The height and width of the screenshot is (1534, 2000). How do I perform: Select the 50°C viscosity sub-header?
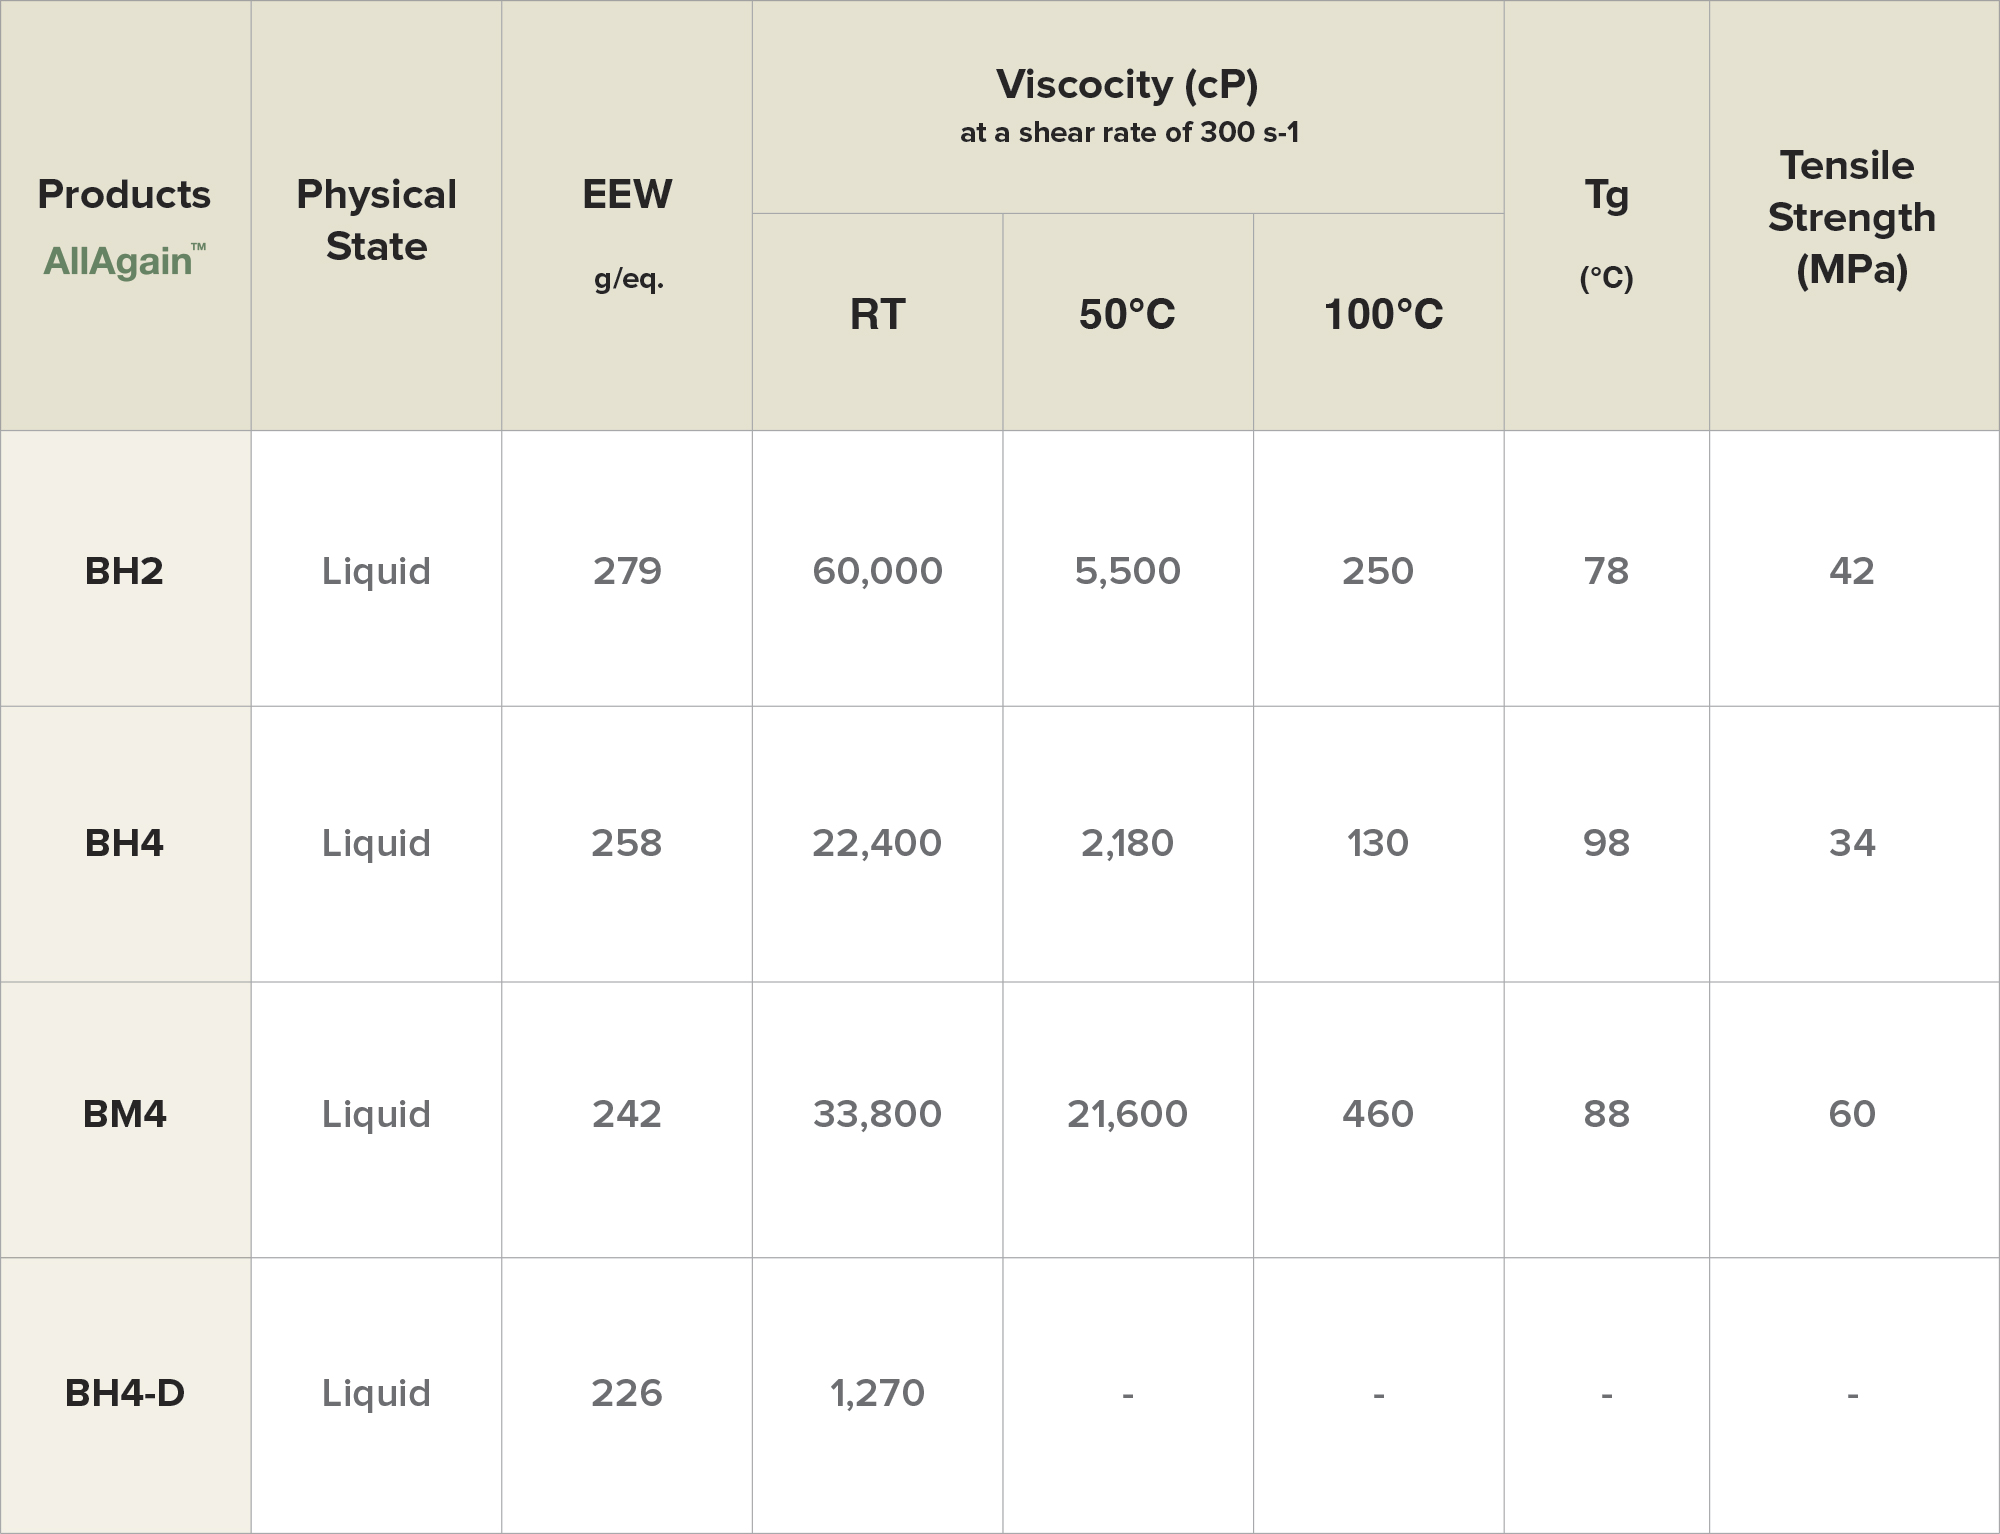click(x=1127, y=315)
